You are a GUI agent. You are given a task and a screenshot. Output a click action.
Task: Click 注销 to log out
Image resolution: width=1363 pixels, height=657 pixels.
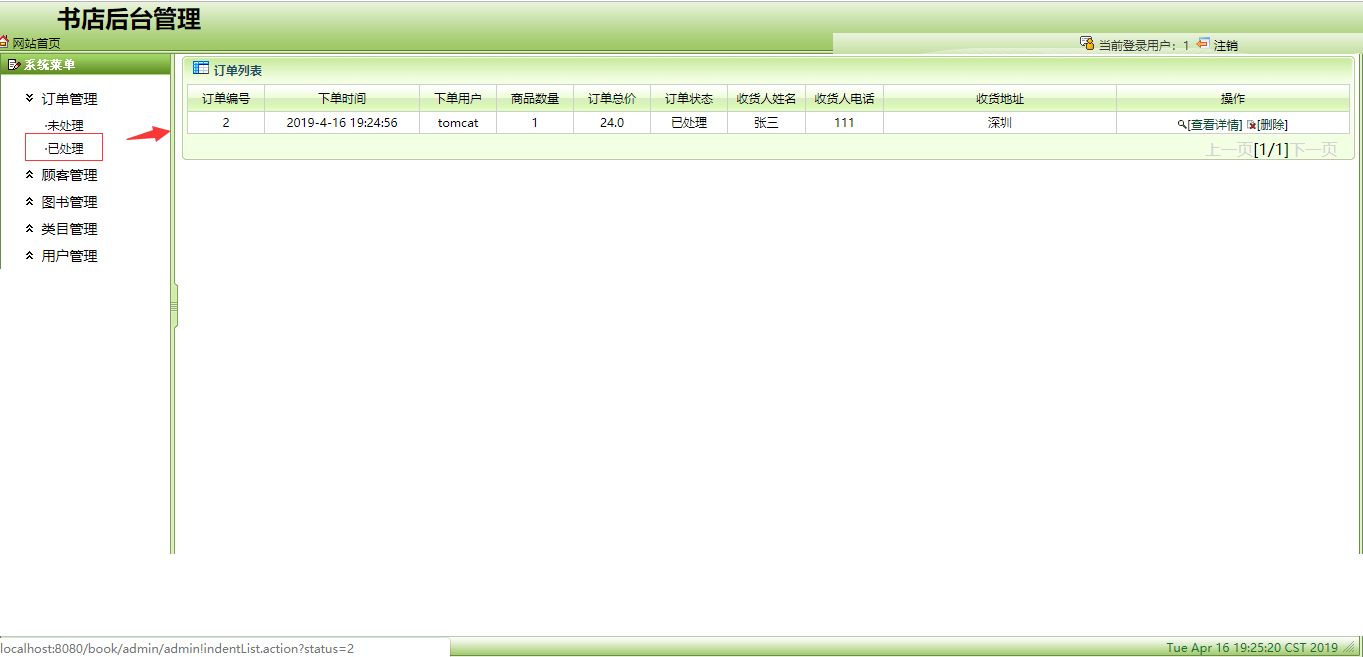(x=1226, y=45)
